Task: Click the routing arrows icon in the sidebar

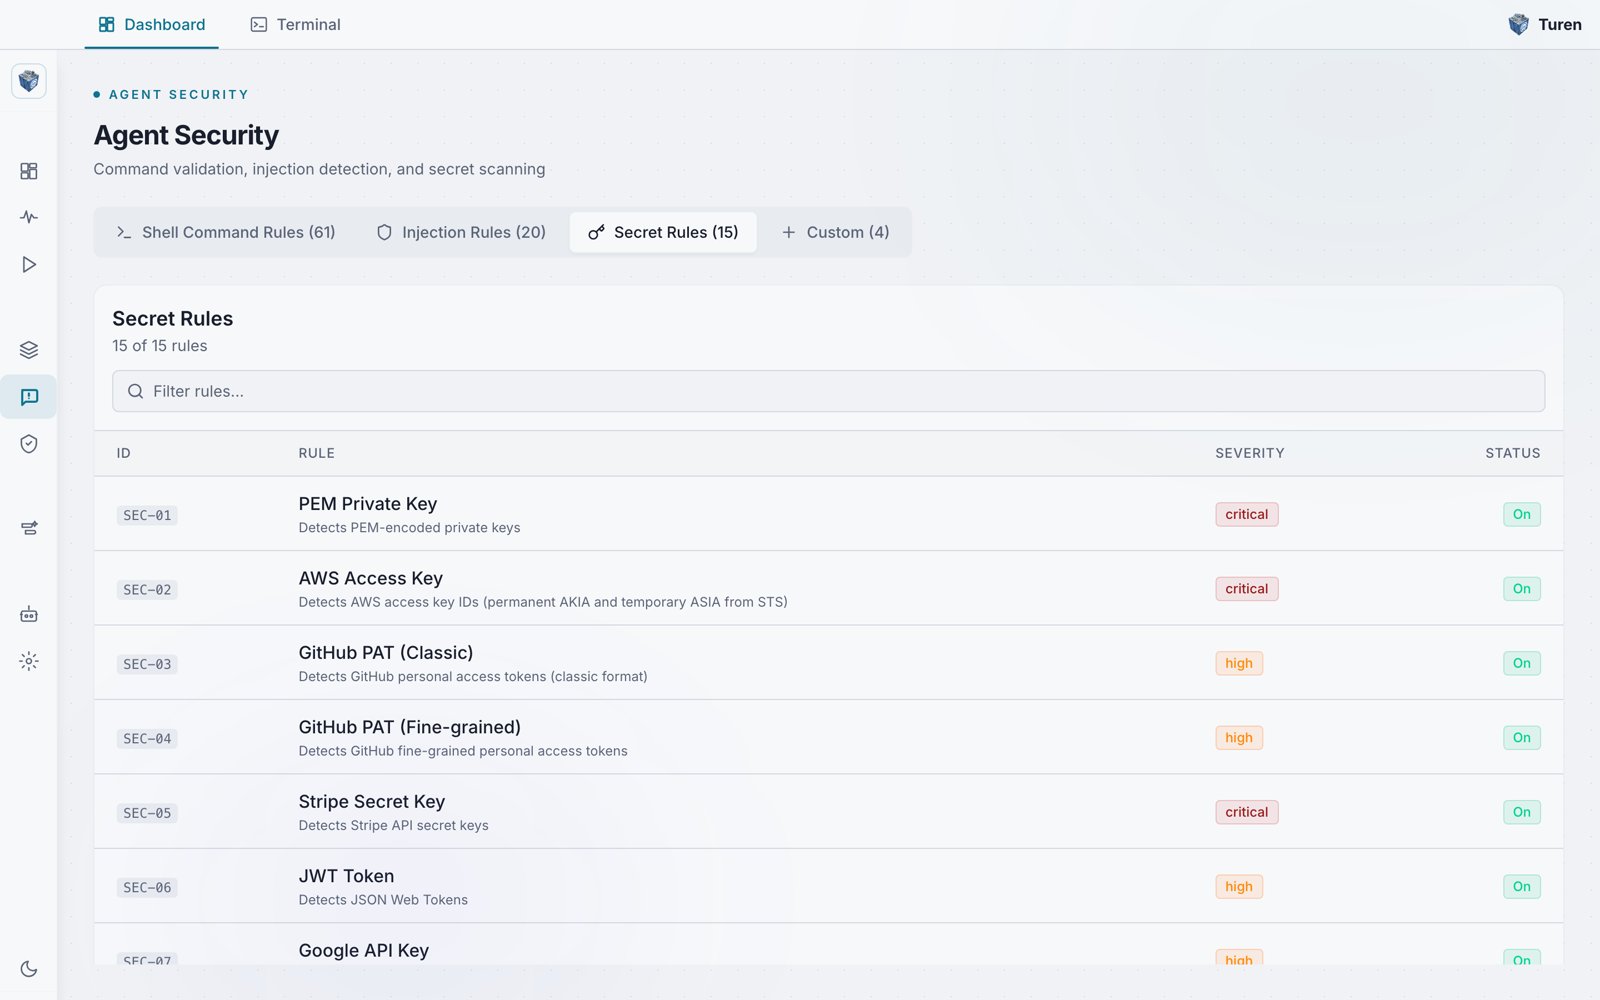Action: [29, 528]
